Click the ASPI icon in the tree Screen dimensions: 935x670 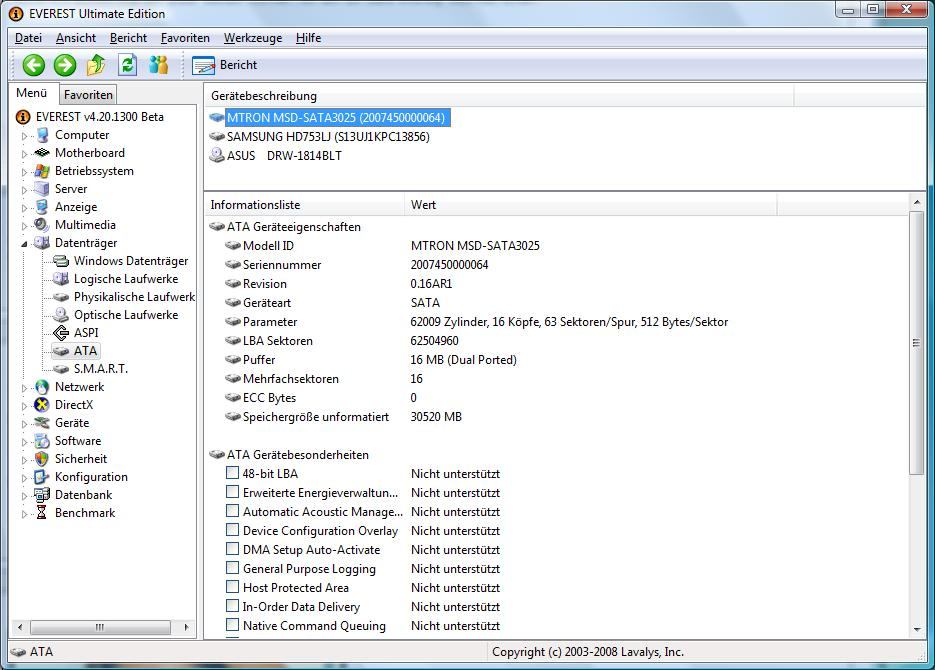click(x=61, y=333)
